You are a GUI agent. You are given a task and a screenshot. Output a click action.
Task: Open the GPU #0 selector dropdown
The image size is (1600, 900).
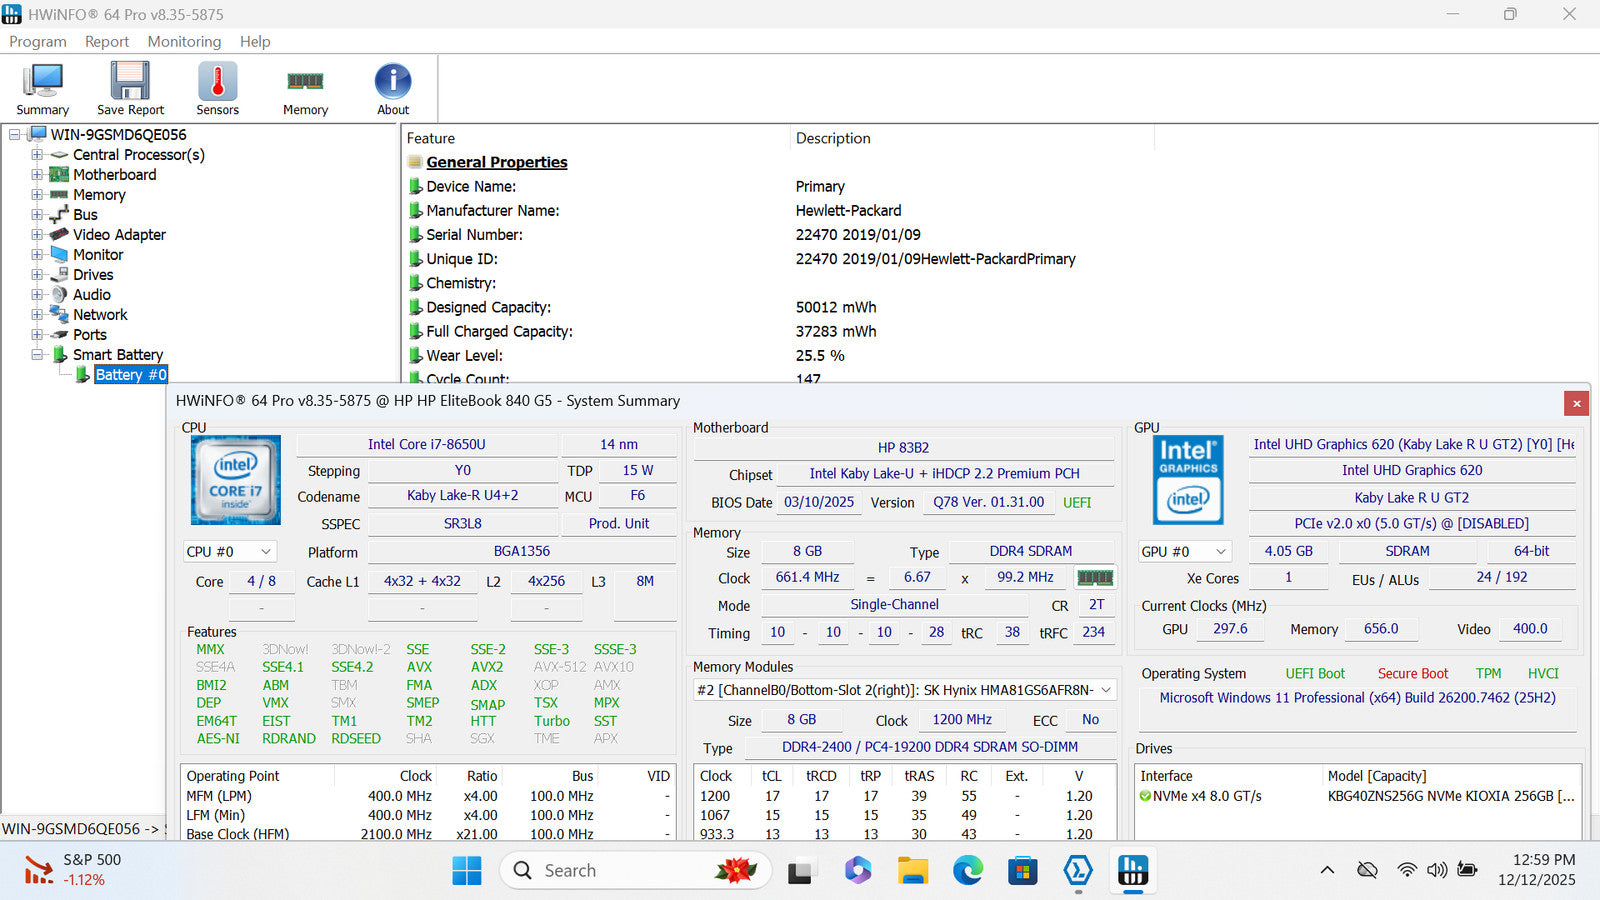[x=1184, y=552]
